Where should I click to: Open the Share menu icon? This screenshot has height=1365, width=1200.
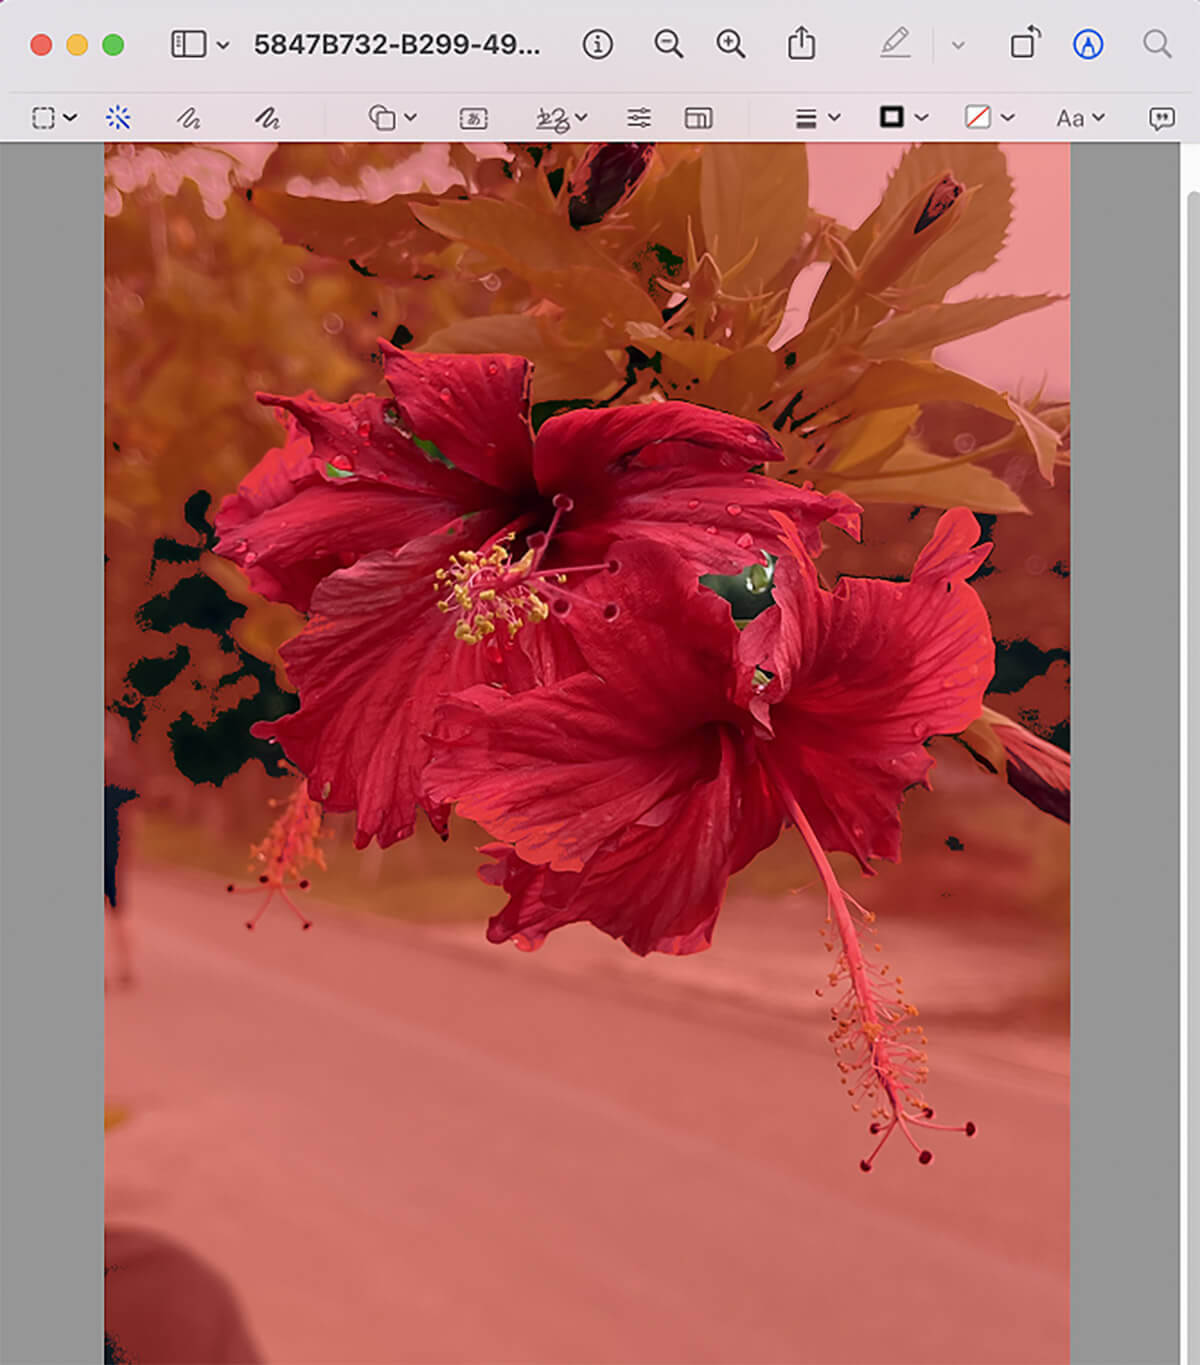(801, 44)
